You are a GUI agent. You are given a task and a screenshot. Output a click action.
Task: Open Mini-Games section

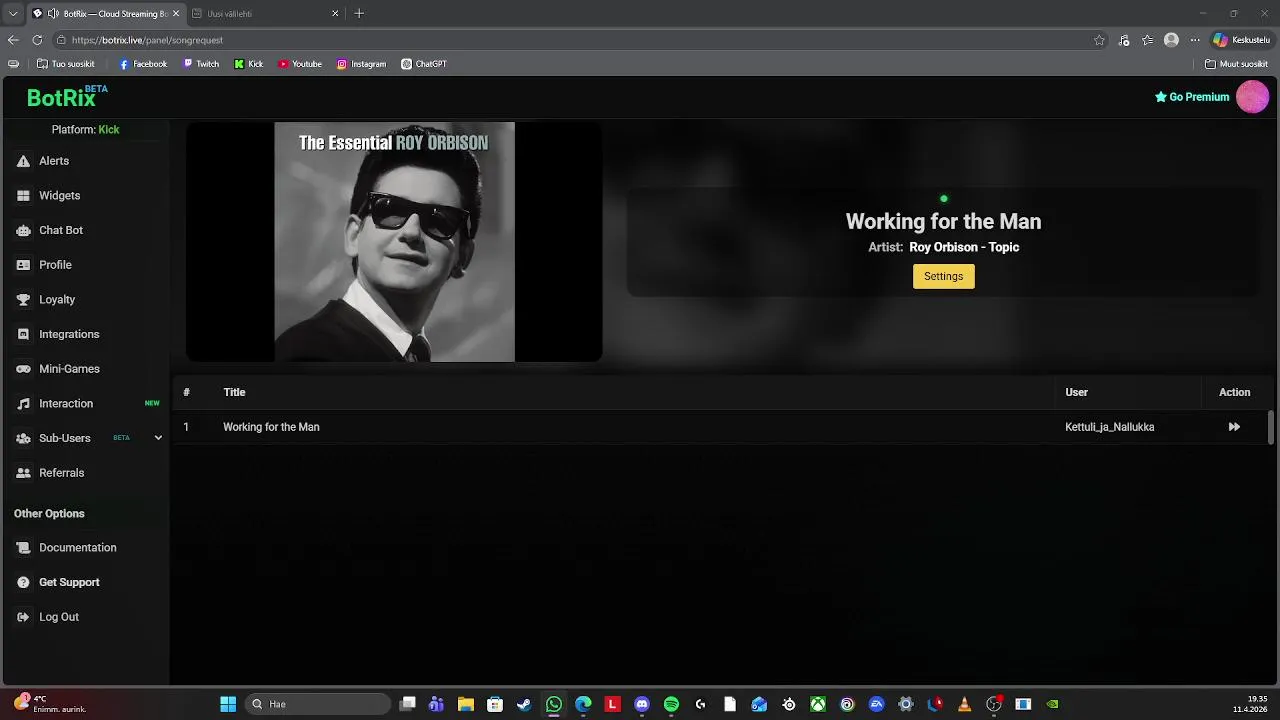69,369
